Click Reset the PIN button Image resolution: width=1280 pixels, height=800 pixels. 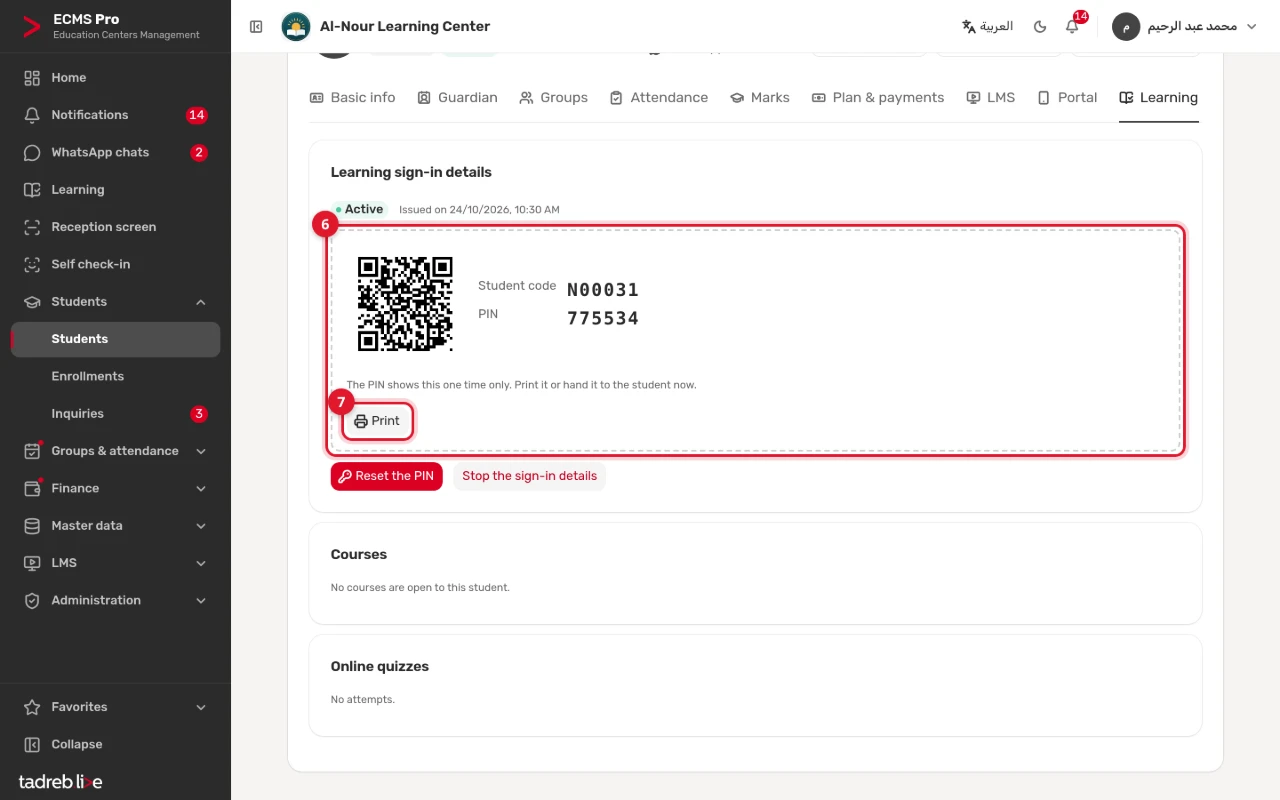coord(386,476)
